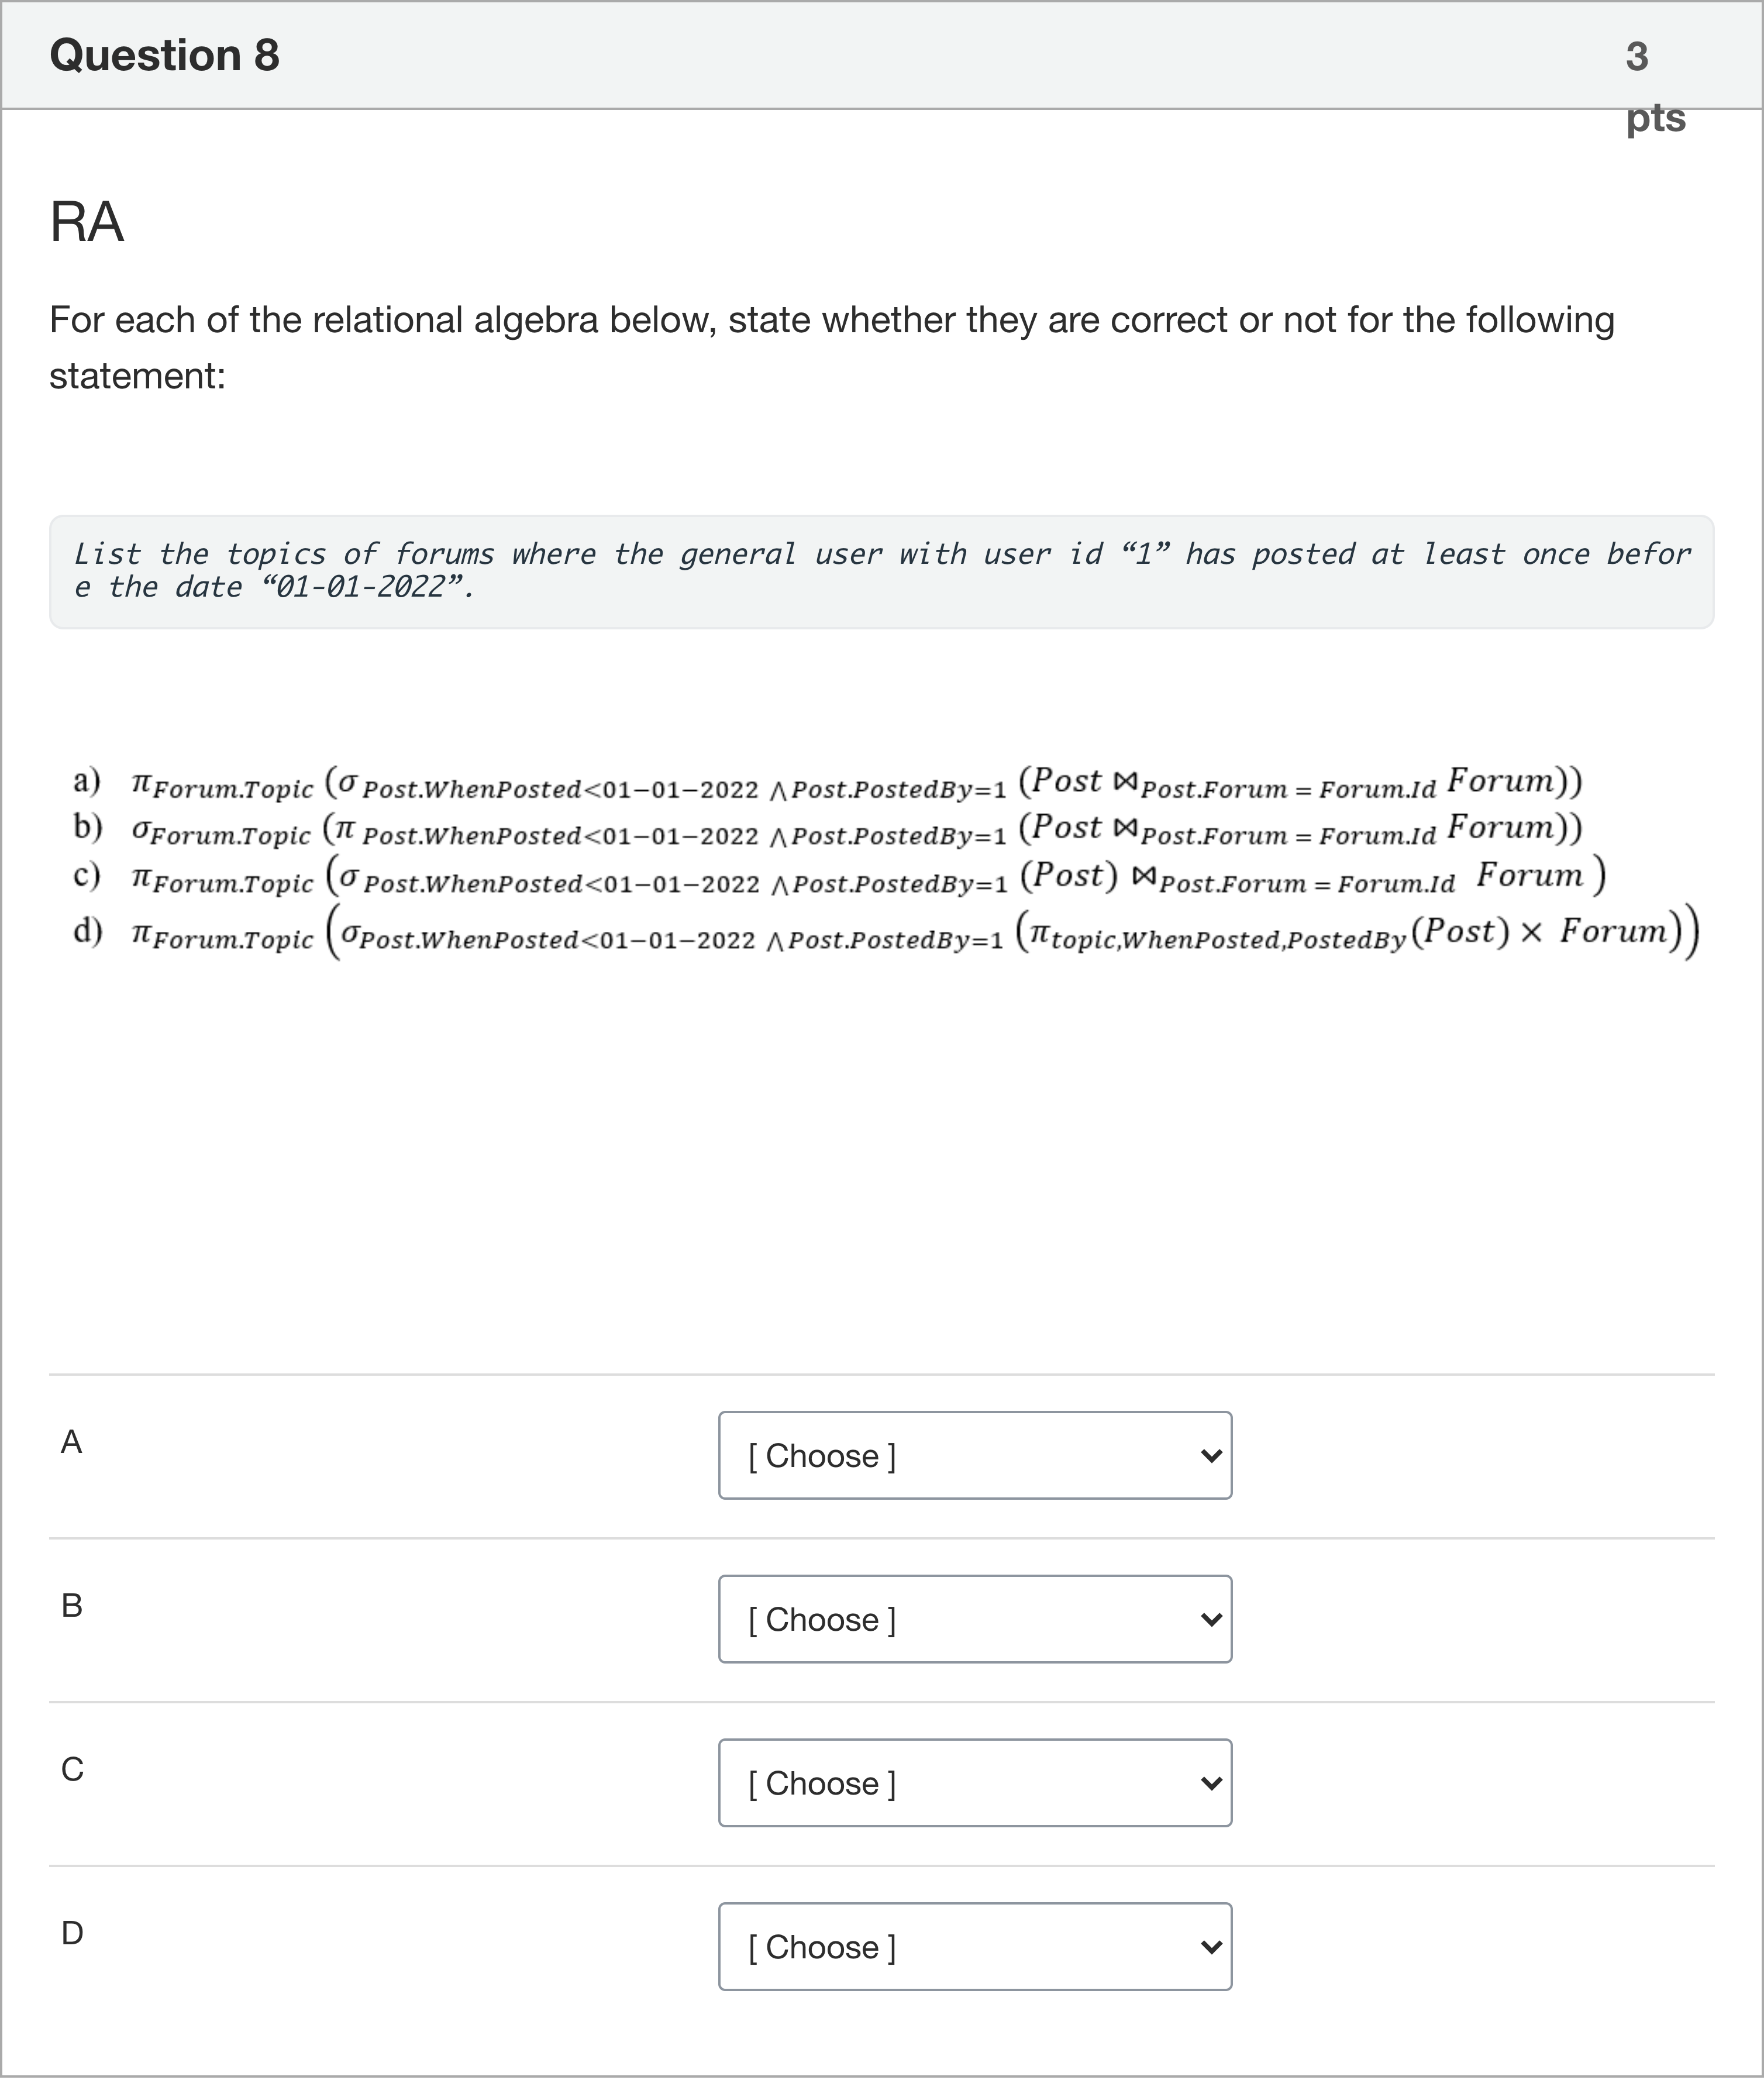Click the row label C
This screenshot has width=1764, height=2080.
[x=72, y=1770]
